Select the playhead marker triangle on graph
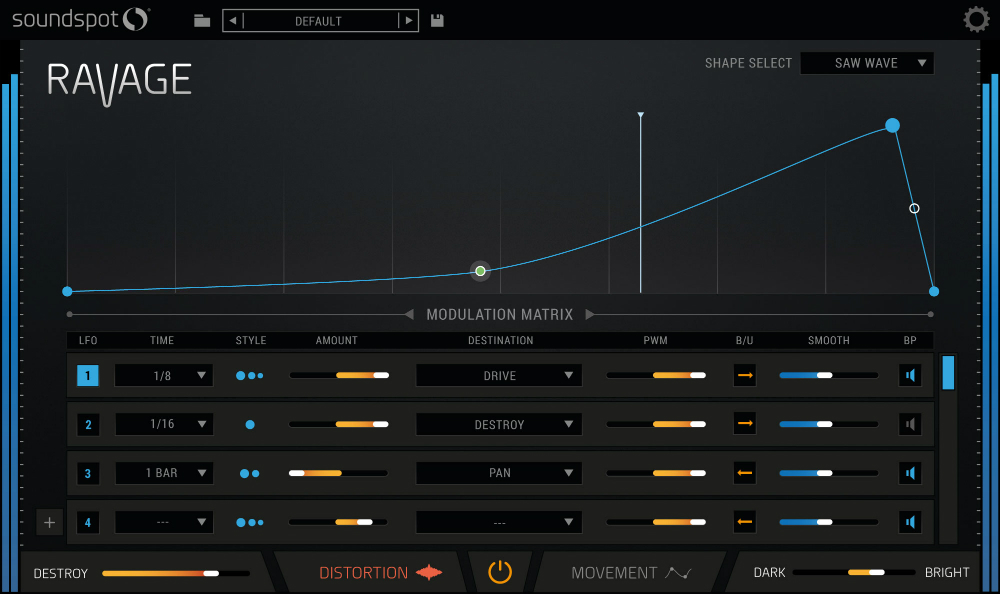Screen dimensions: 1000x594 click(640, 115)
